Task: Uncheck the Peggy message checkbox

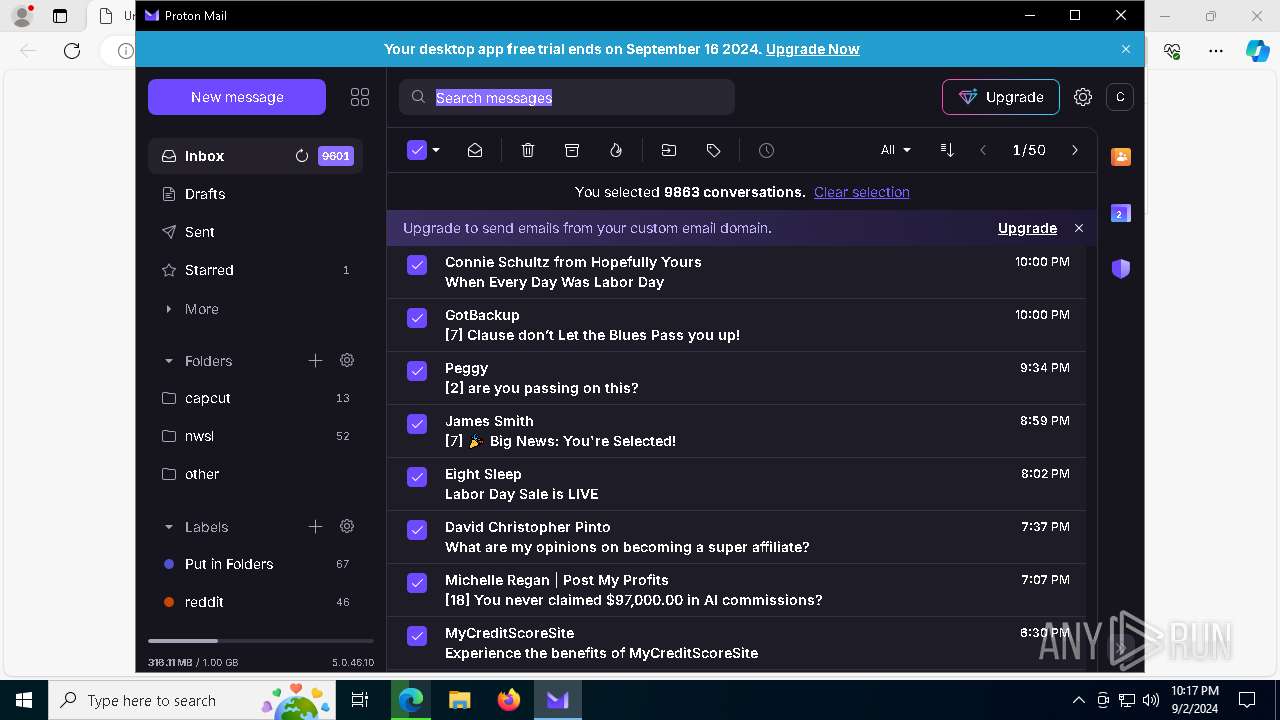Action: click(417, 371)
